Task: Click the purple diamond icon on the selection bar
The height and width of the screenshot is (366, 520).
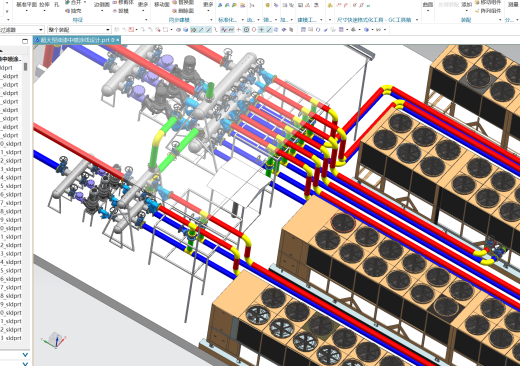Action: (284, 30)
